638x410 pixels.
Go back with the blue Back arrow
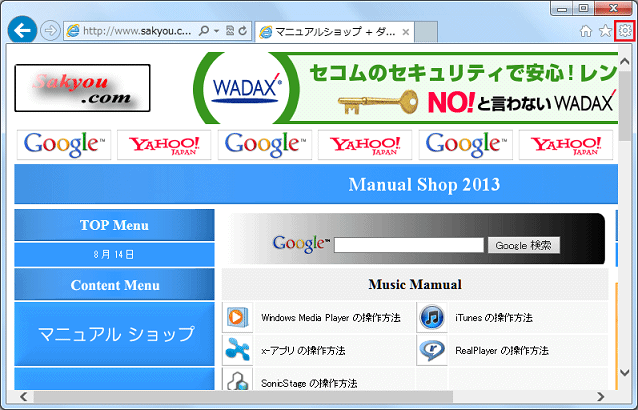pyautogui.click(x=22, y=30)
